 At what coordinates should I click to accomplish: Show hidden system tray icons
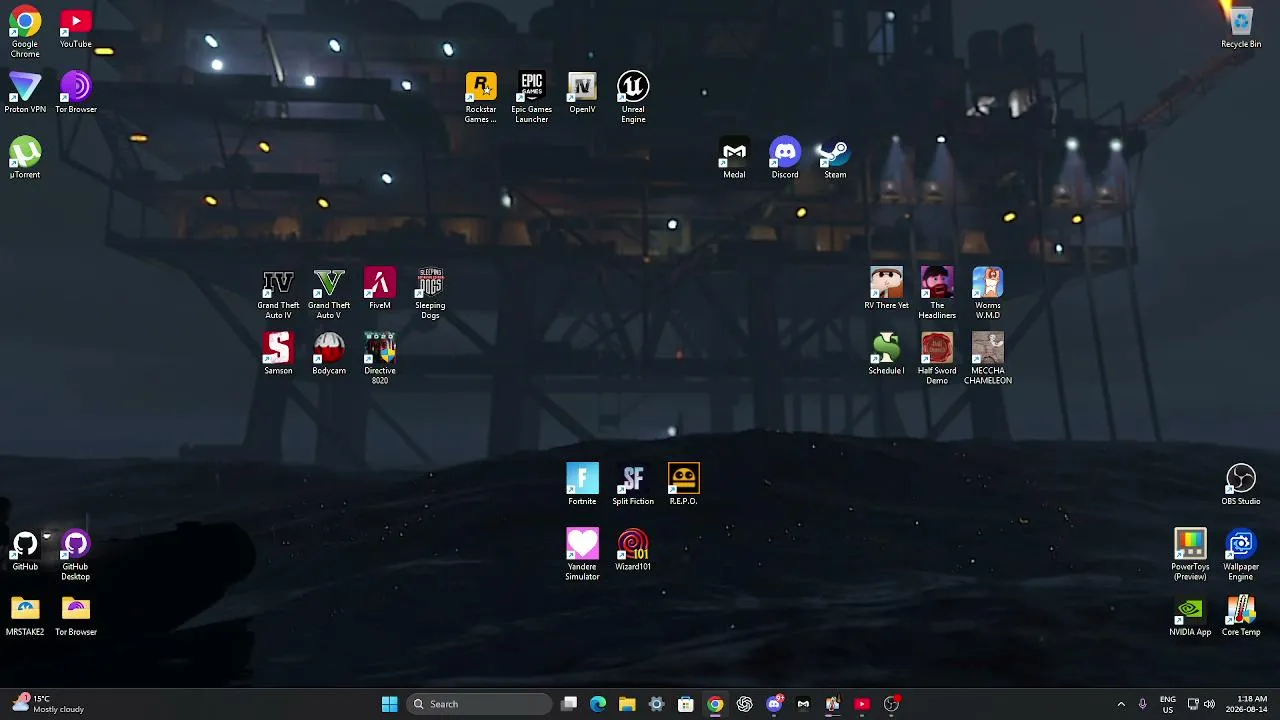pyautogui.click(x=1121, y=704)
